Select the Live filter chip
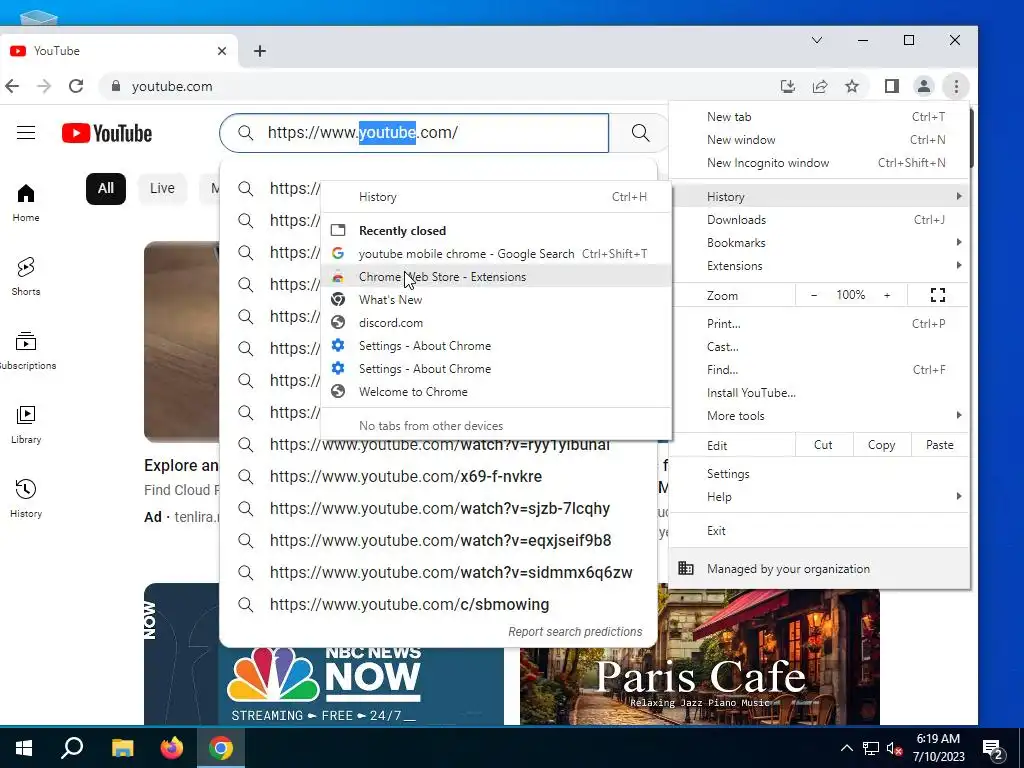1024x768 pixels. click(x=162, y=189)
